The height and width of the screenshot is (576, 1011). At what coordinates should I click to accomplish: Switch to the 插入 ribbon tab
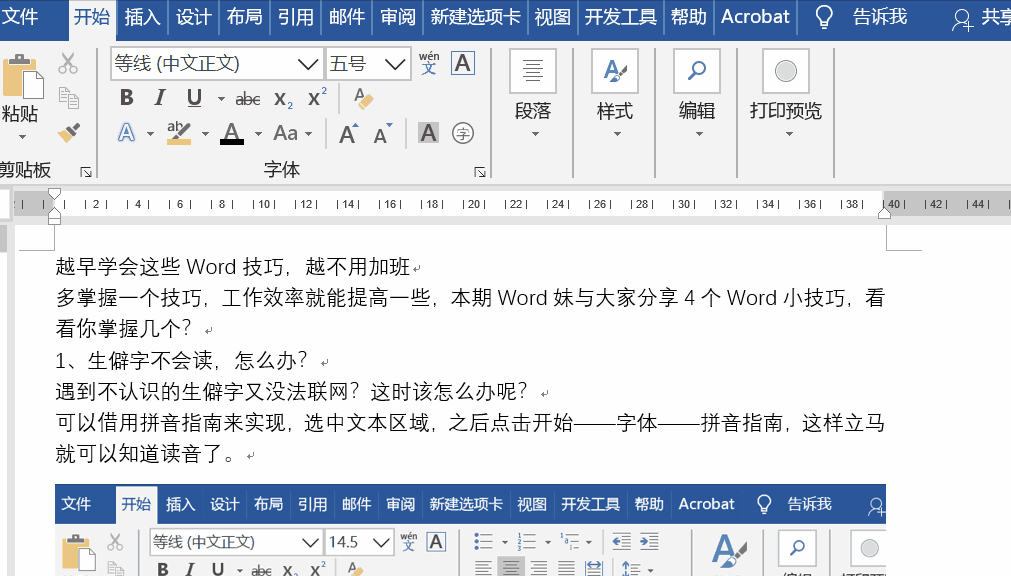141,17
